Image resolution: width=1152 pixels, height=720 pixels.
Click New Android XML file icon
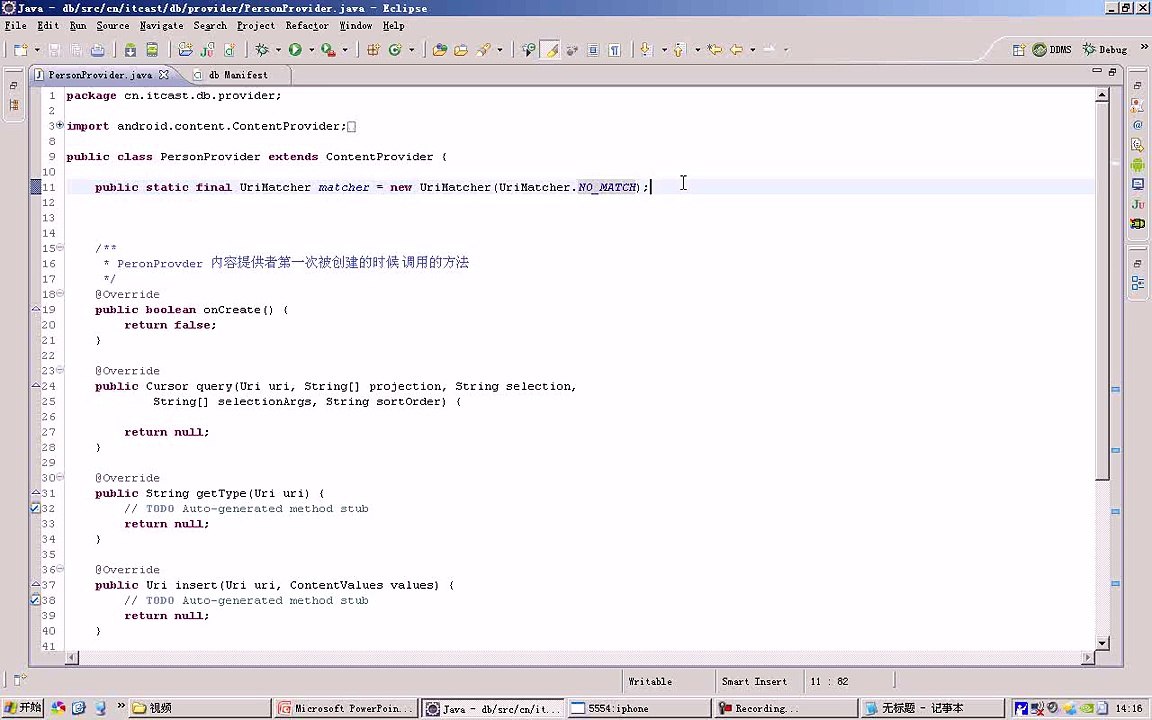click(x=229, y=49)
